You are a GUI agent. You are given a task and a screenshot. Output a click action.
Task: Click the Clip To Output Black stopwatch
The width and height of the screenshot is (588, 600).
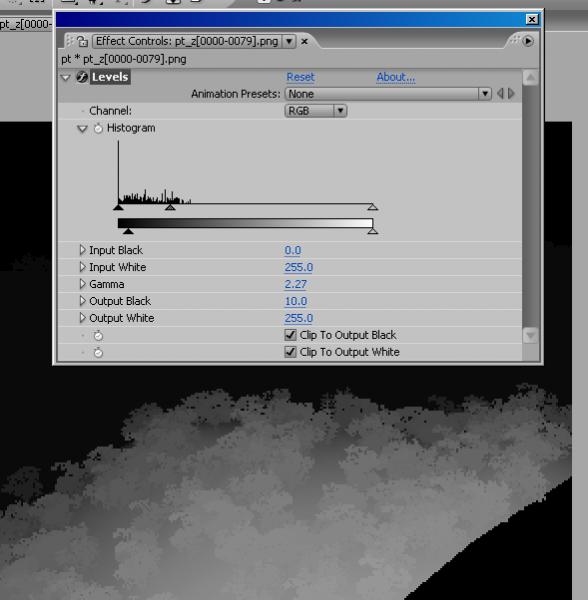[x=98, y=336]
